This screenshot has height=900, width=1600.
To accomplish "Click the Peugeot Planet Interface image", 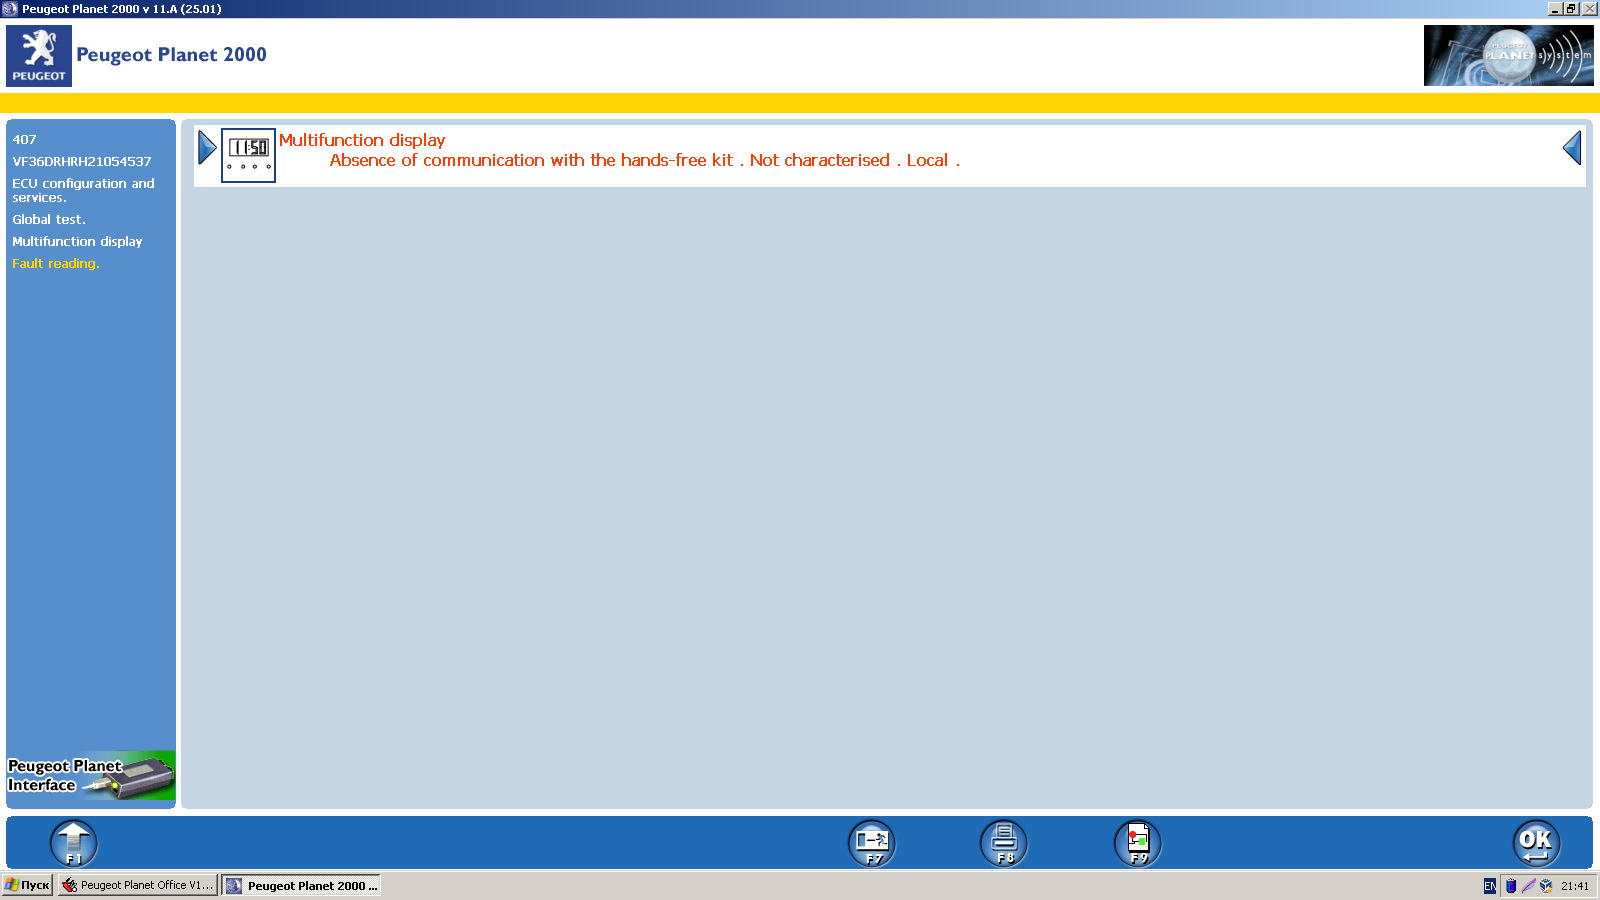I will coord(91,776).
